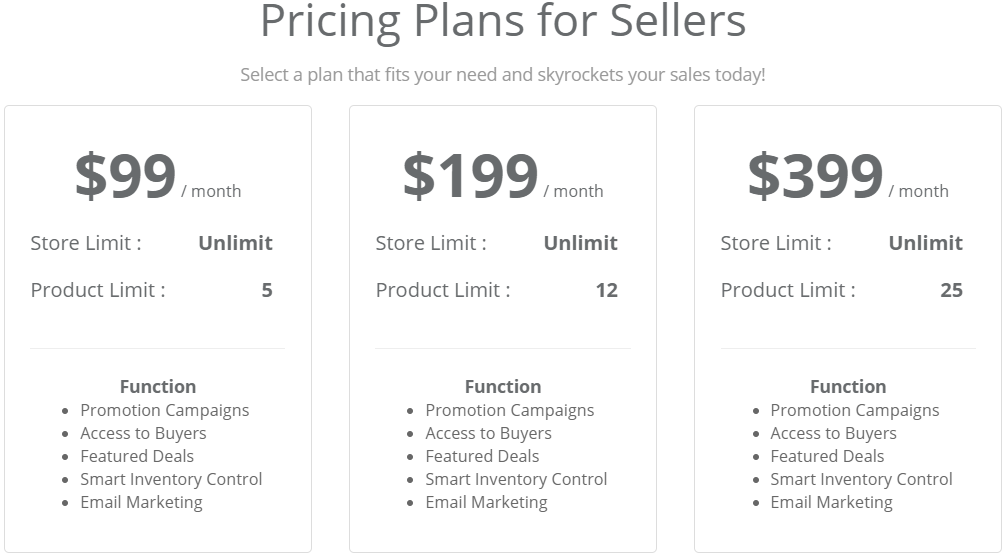Click Promotion Campaigns in the $399 plan

(854, 411)
